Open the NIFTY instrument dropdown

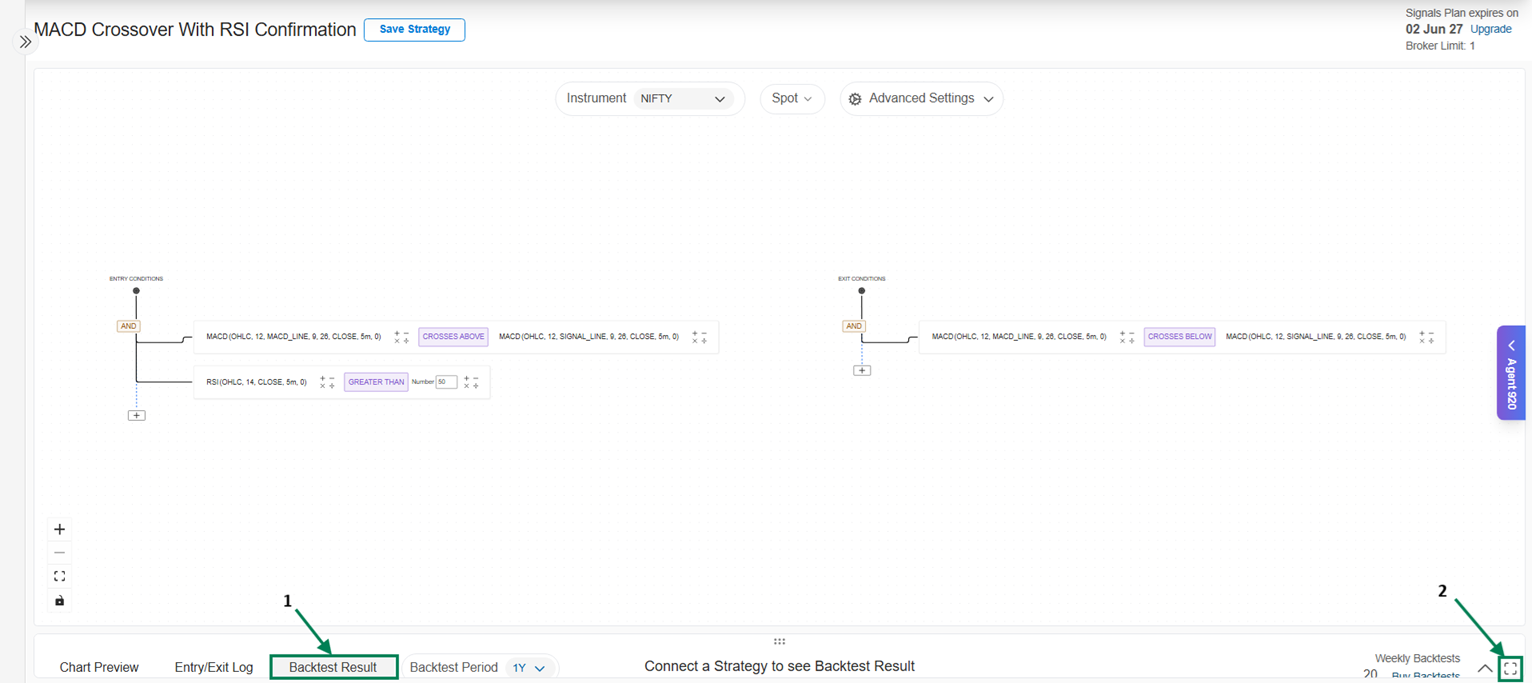pyautogui.click(x=683, y=99)
